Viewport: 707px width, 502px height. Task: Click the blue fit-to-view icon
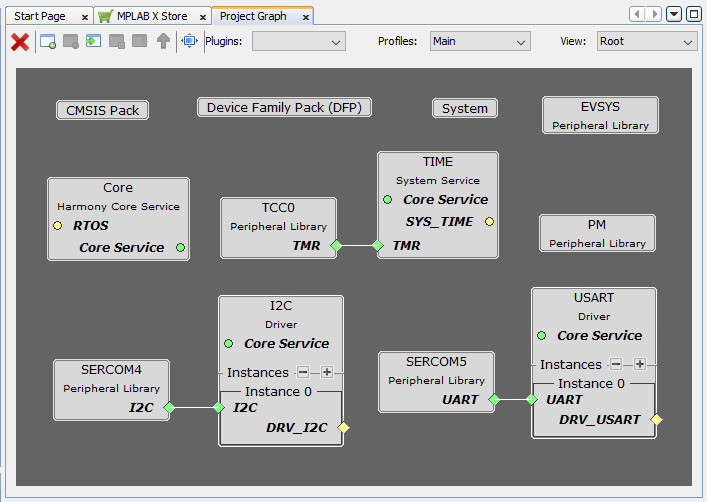point(189,41)
